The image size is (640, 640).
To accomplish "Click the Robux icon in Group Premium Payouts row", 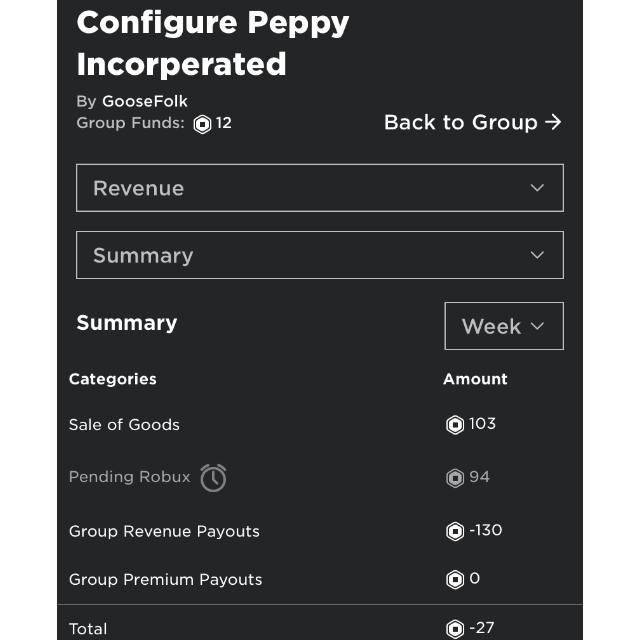I will click(x=455, y=579).
